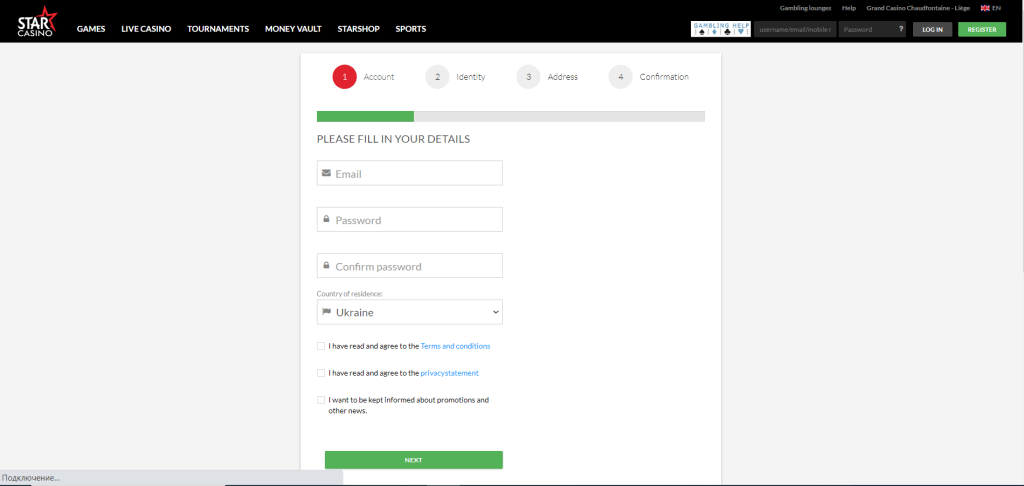This screenshot has width=1024, height=486.
Task: Open Grand Casino Chaudfontaine - Liège link
Action: [918, 8]
